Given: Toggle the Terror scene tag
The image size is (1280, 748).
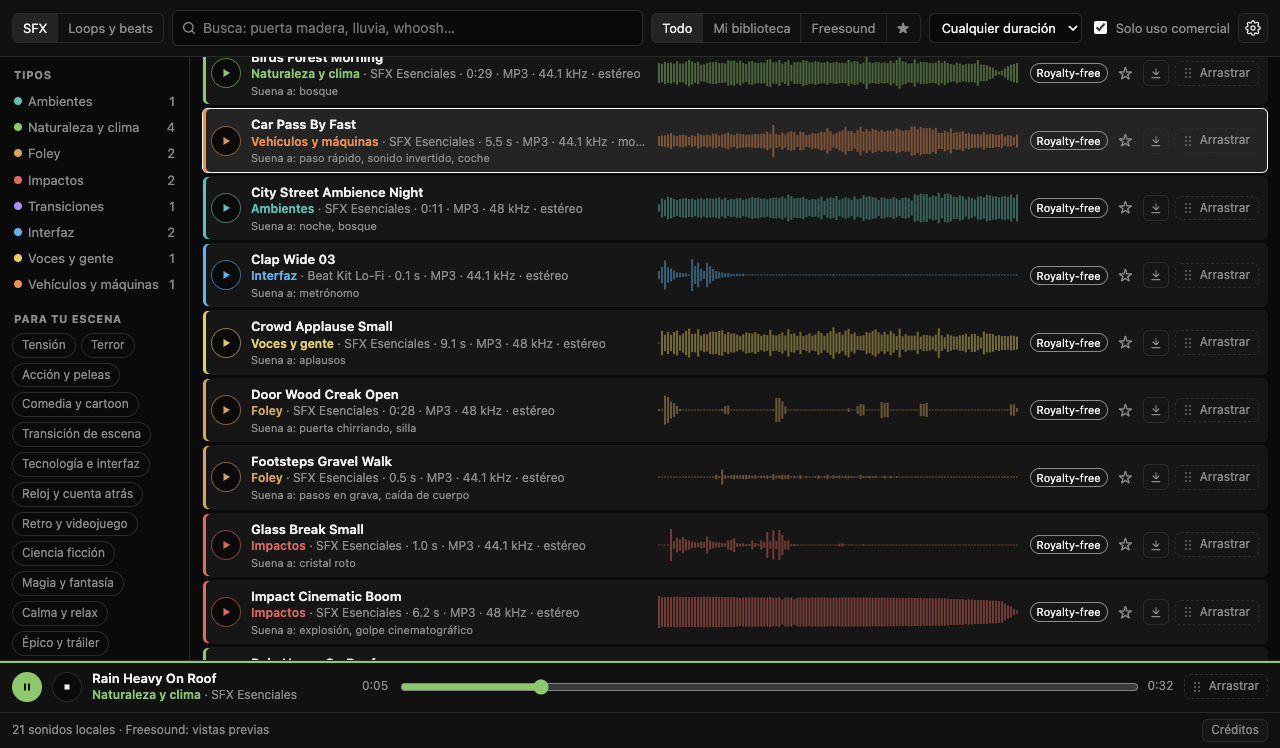Looking at the screenshot, I should pos(108,345).
